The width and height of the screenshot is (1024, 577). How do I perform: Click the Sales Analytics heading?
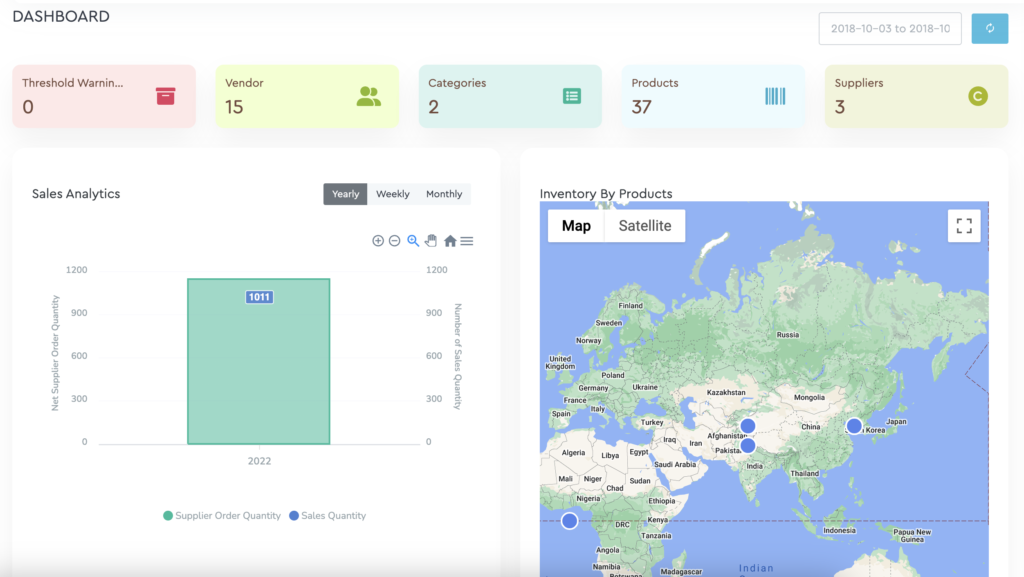tap(76, 194)
